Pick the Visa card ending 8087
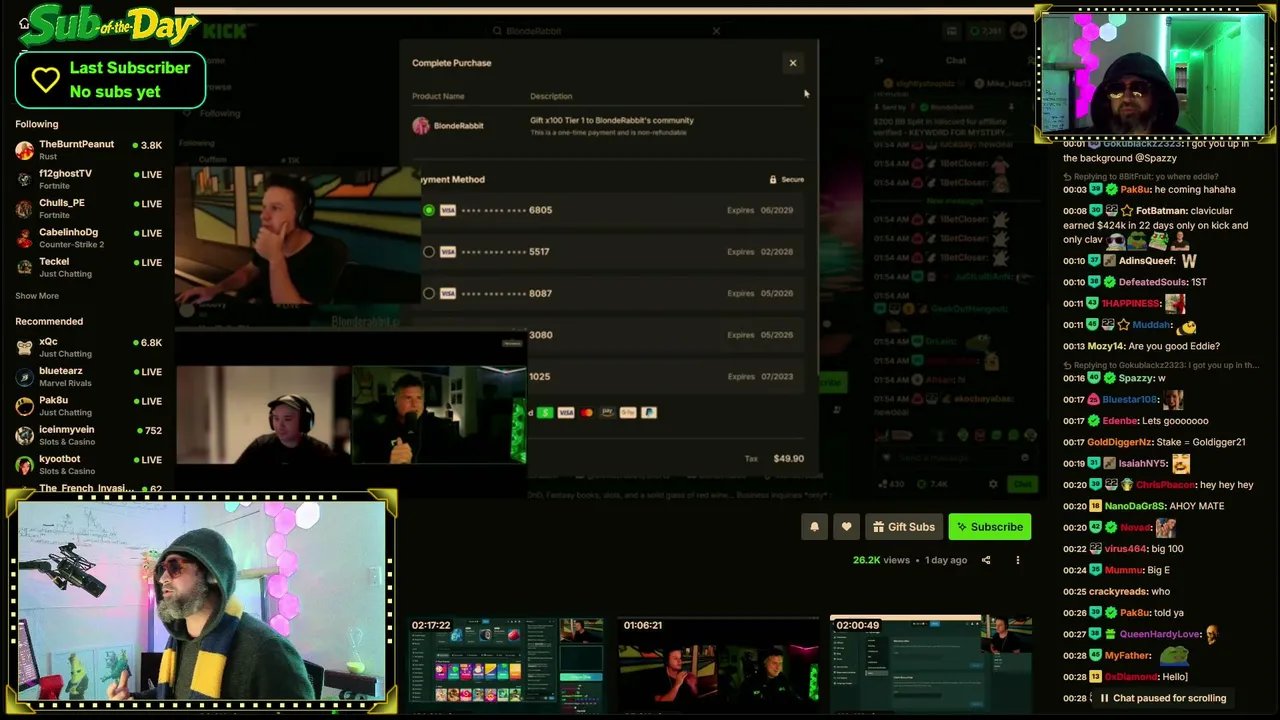Viewport: 1280px width, 720px height. coord(429,293)
